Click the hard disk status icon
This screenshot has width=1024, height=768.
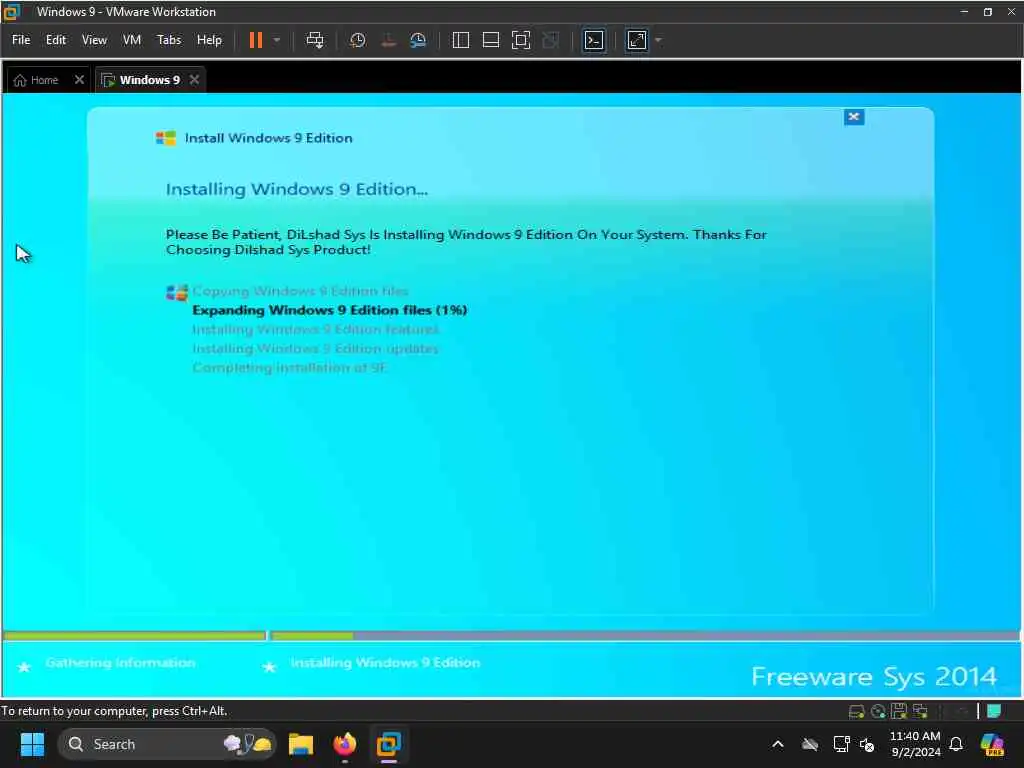856,711
